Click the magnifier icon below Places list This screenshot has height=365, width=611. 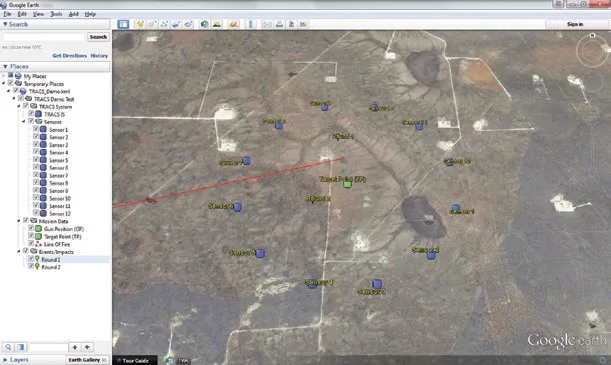8,347
